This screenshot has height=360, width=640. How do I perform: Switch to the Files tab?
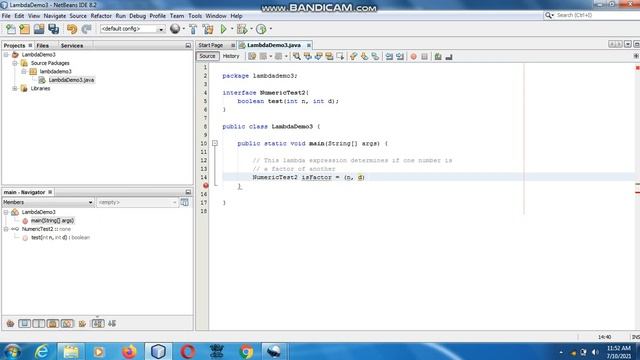[42, 46]
